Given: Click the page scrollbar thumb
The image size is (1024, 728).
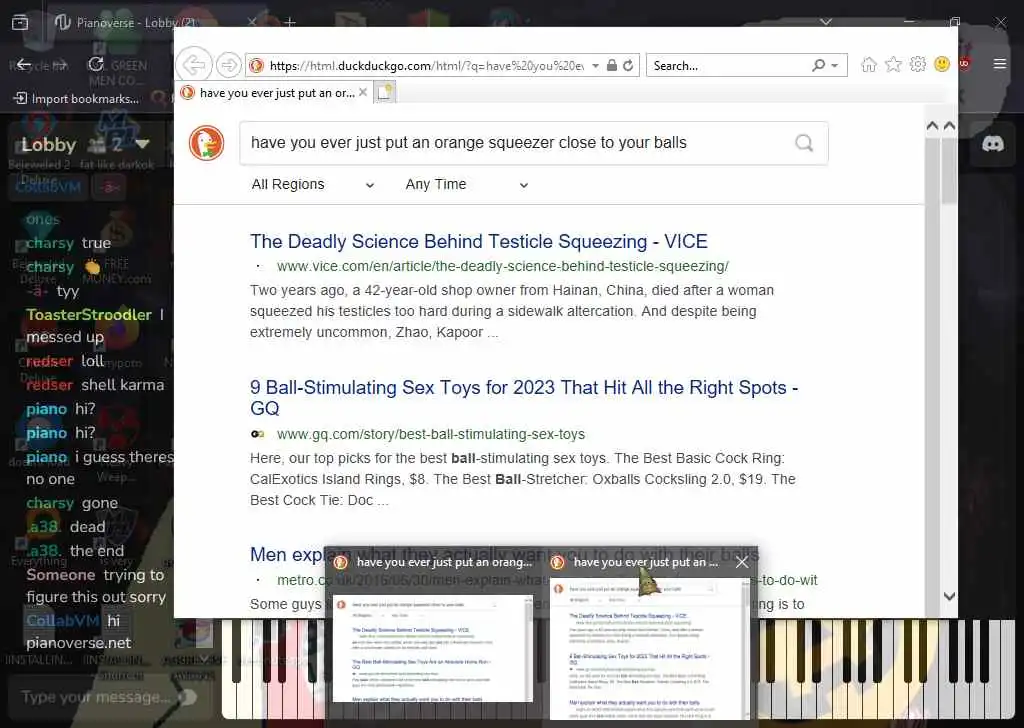Looking at the screenshot, I should 949,170.
